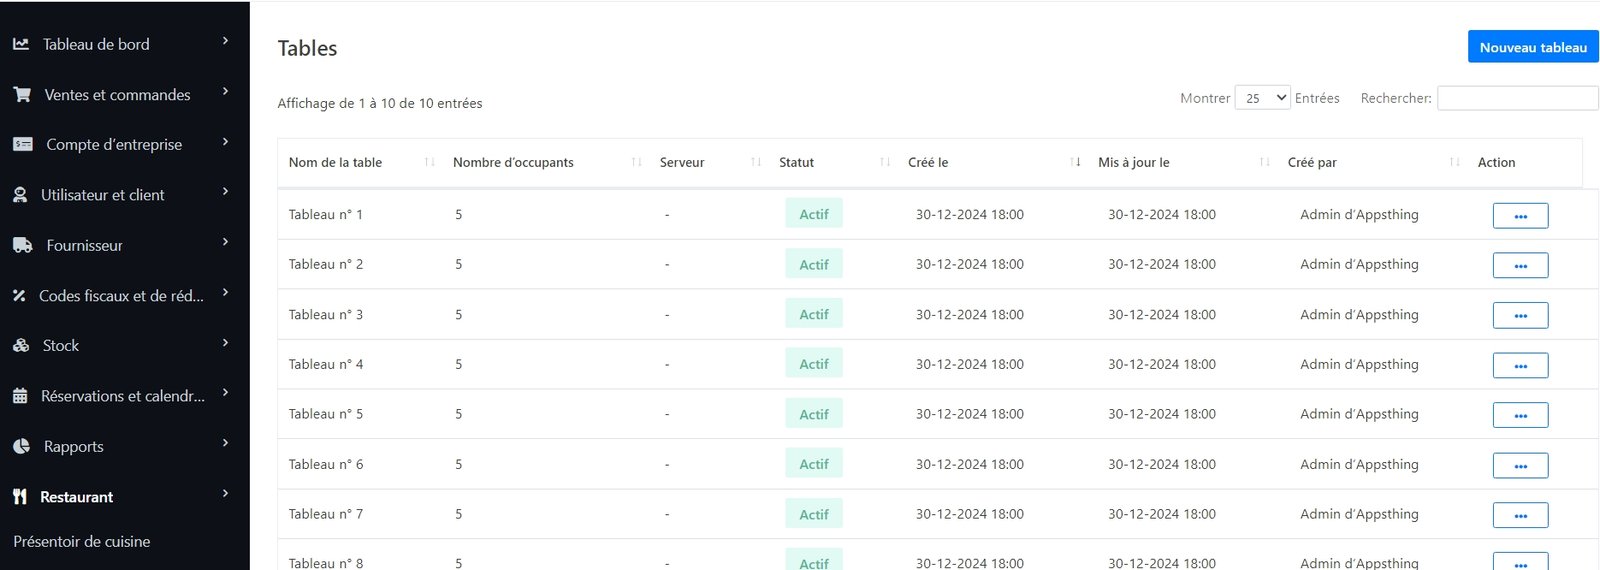Image resolution: width=1600 pixels, height=570 pixels.
Task: Click the Tableau de bord chart icon
Action: [x=21, y=44]
